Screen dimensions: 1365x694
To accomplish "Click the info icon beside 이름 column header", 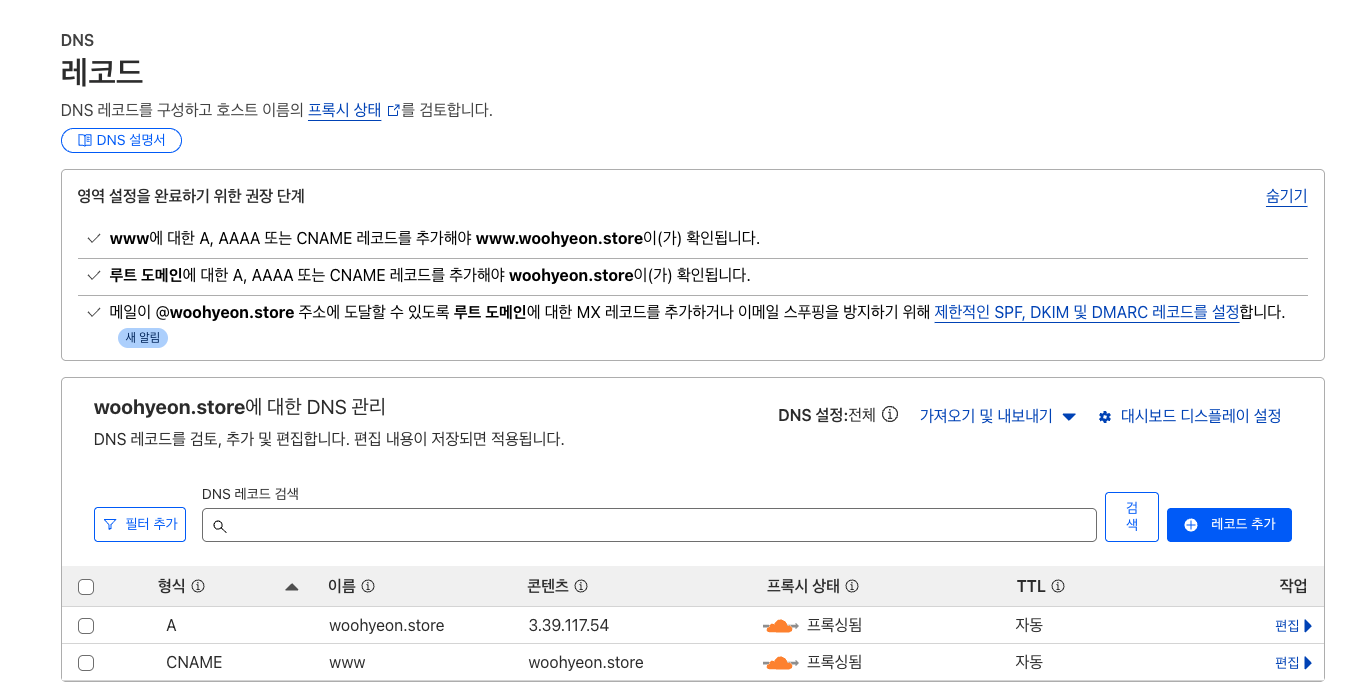I will point(368,586).
